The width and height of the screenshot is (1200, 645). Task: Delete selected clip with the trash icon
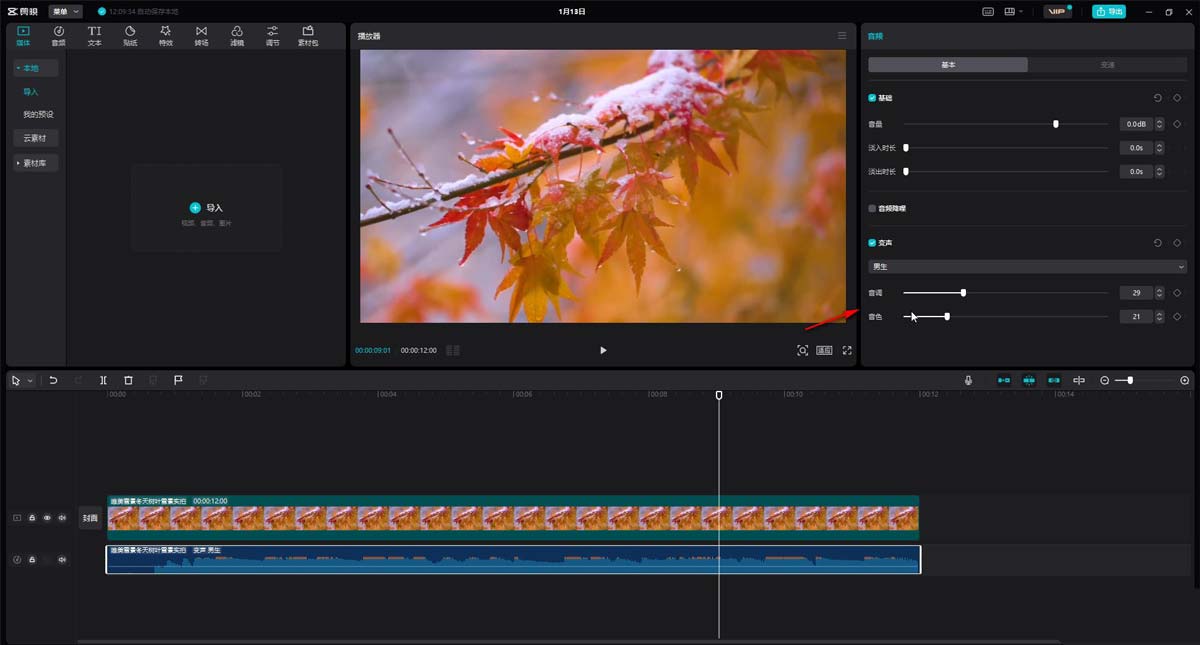[128, 380]
